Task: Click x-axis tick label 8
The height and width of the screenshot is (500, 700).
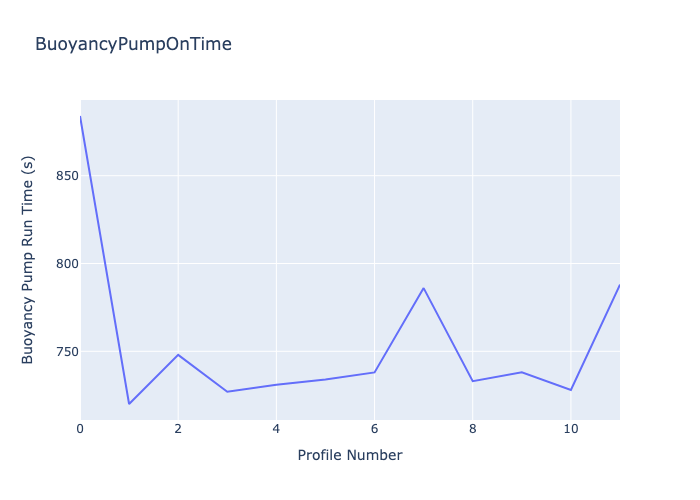Action: (x=472, y=428)
